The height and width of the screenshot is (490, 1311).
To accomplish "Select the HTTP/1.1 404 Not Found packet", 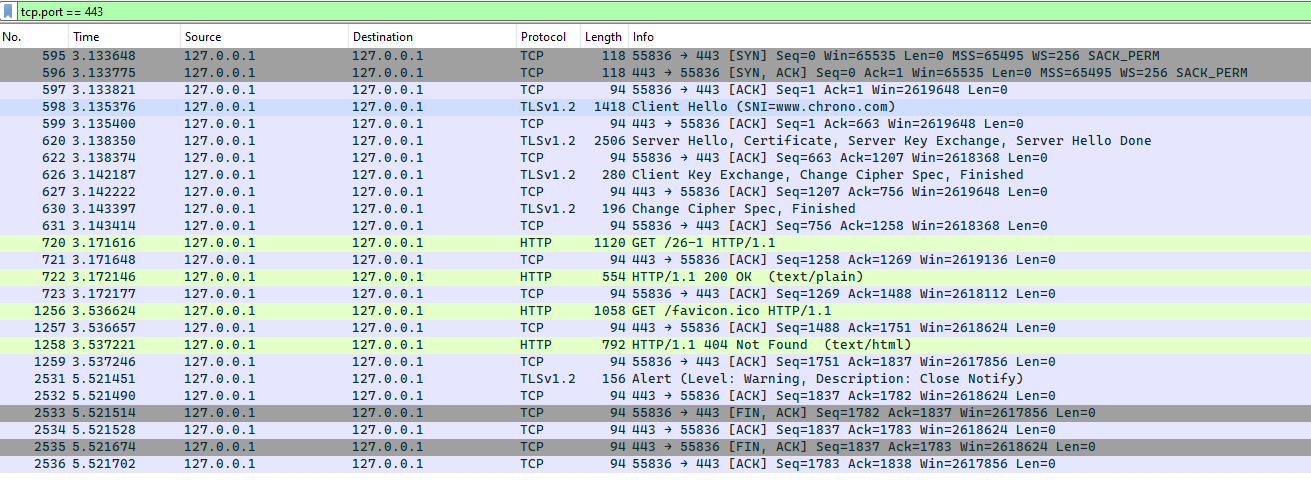I will [x=655, y=345].
